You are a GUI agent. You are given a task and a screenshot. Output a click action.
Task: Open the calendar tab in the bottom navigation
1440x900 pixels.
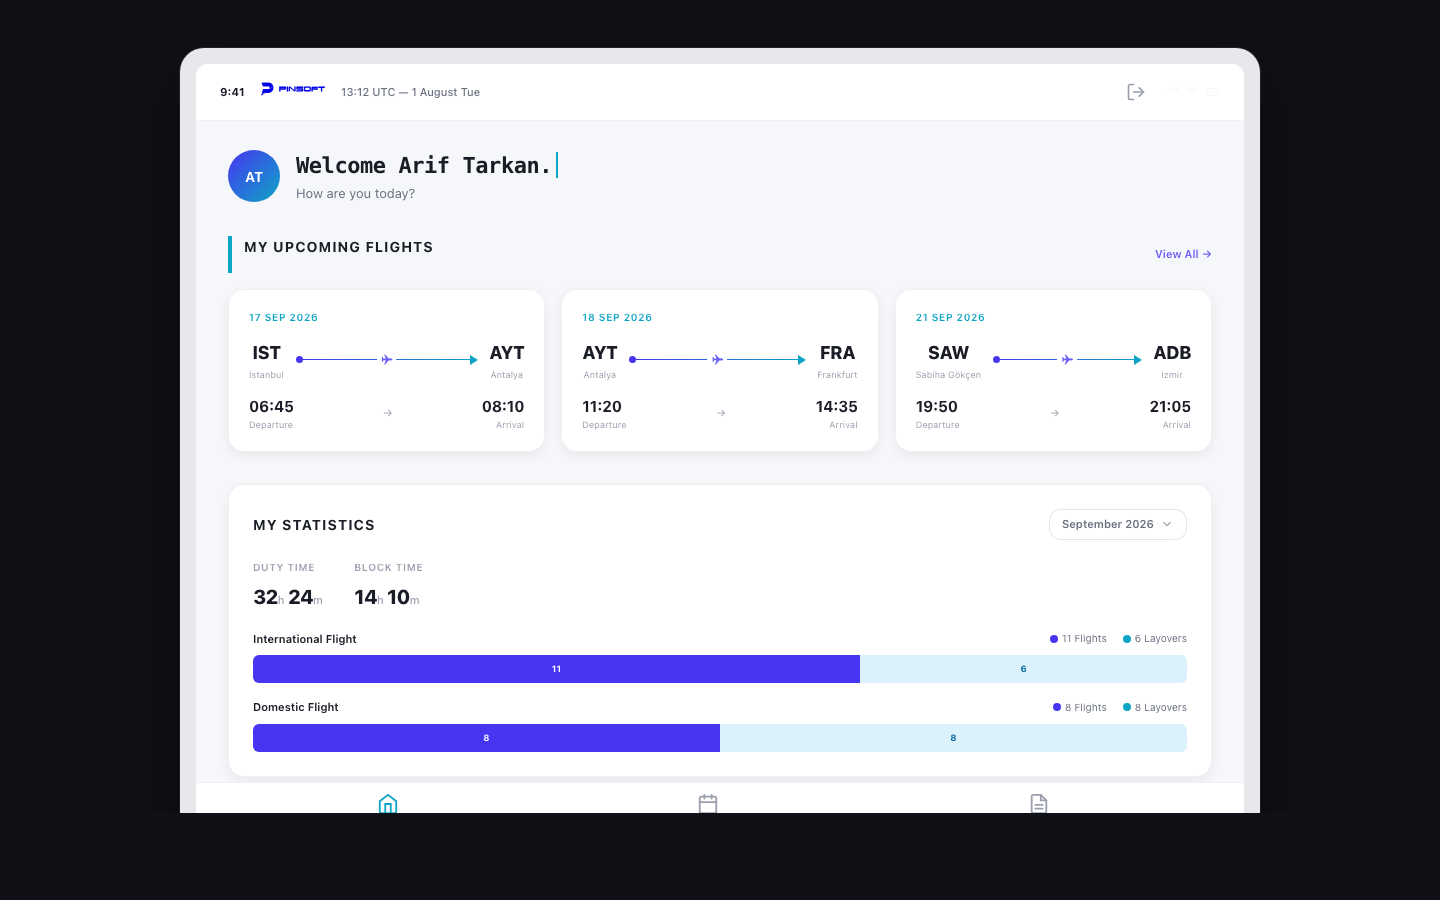tap(708, 803)
